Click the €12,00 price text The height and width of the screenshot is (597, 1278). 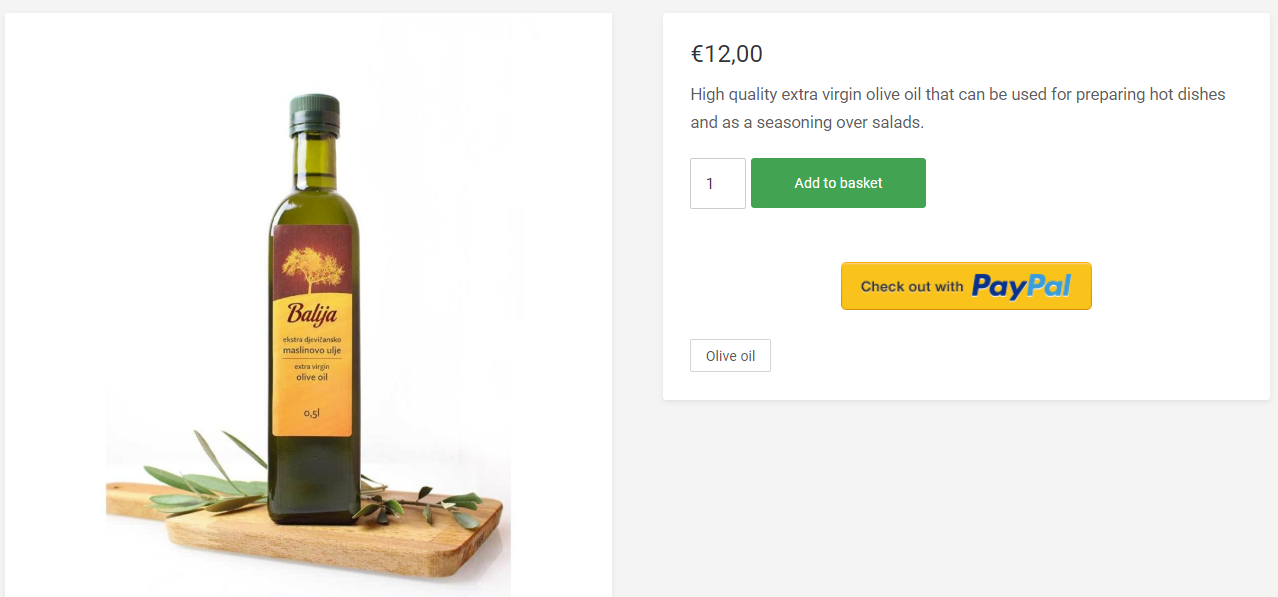pos(726,54)
